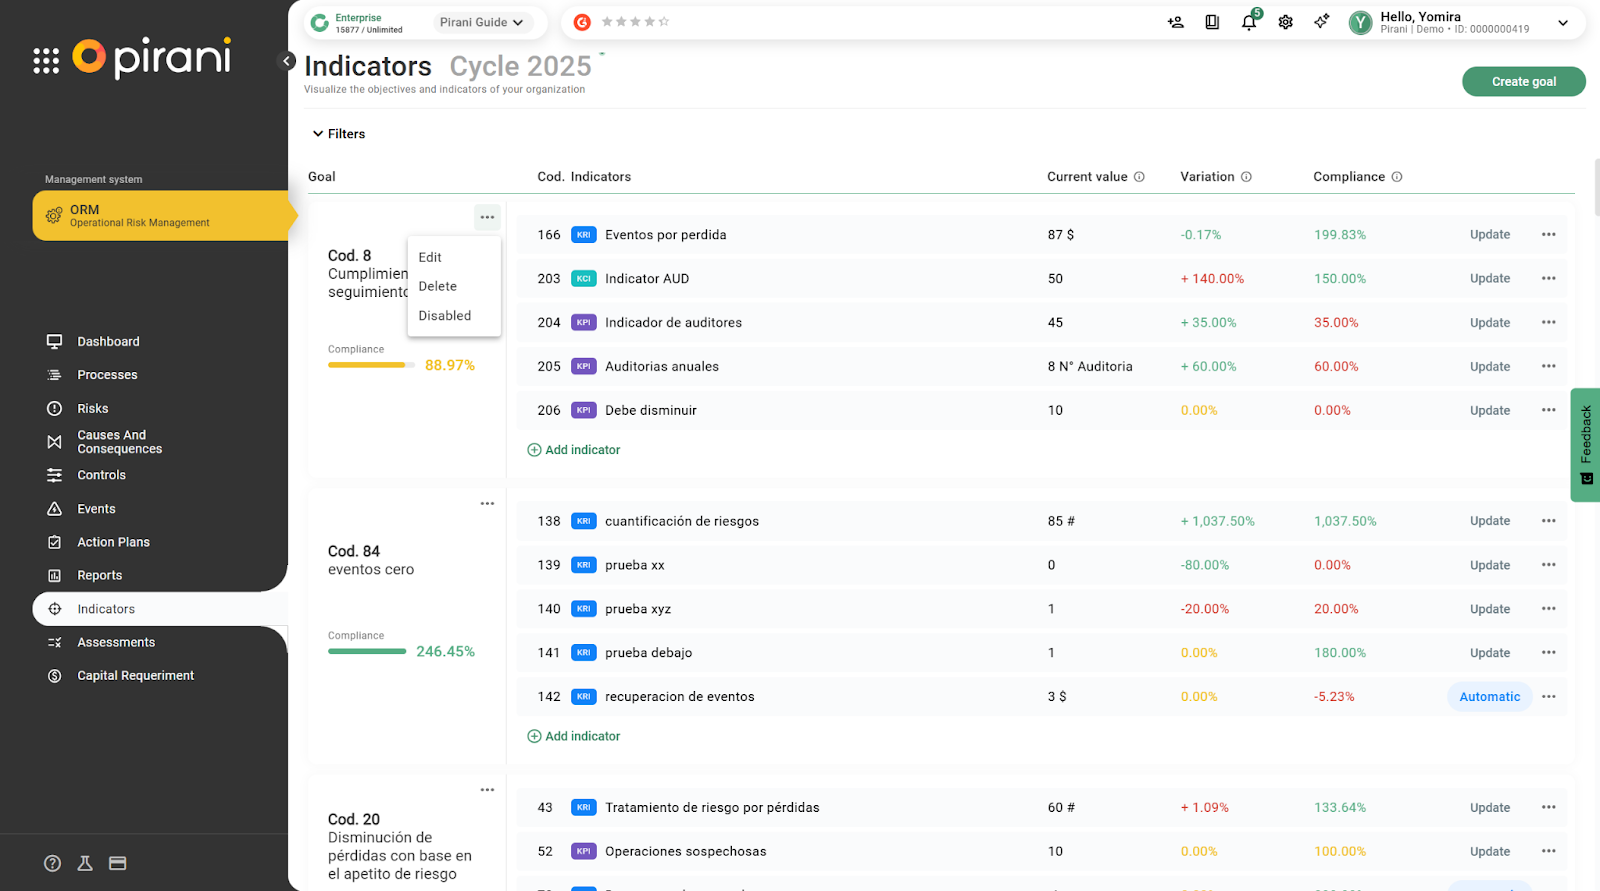
Task: Open settings gear in top bar
Action: click(x=1286, y=22)
